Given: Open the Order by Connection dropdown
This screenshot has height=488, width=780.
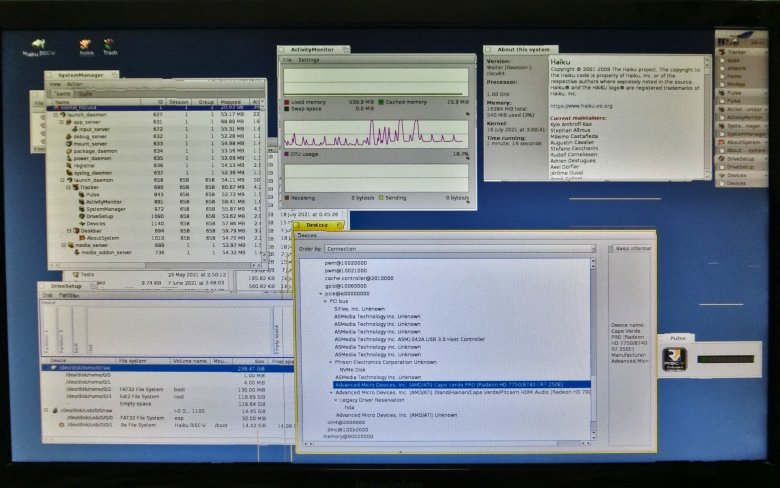Looking at the screenshot, I should 460,249.
